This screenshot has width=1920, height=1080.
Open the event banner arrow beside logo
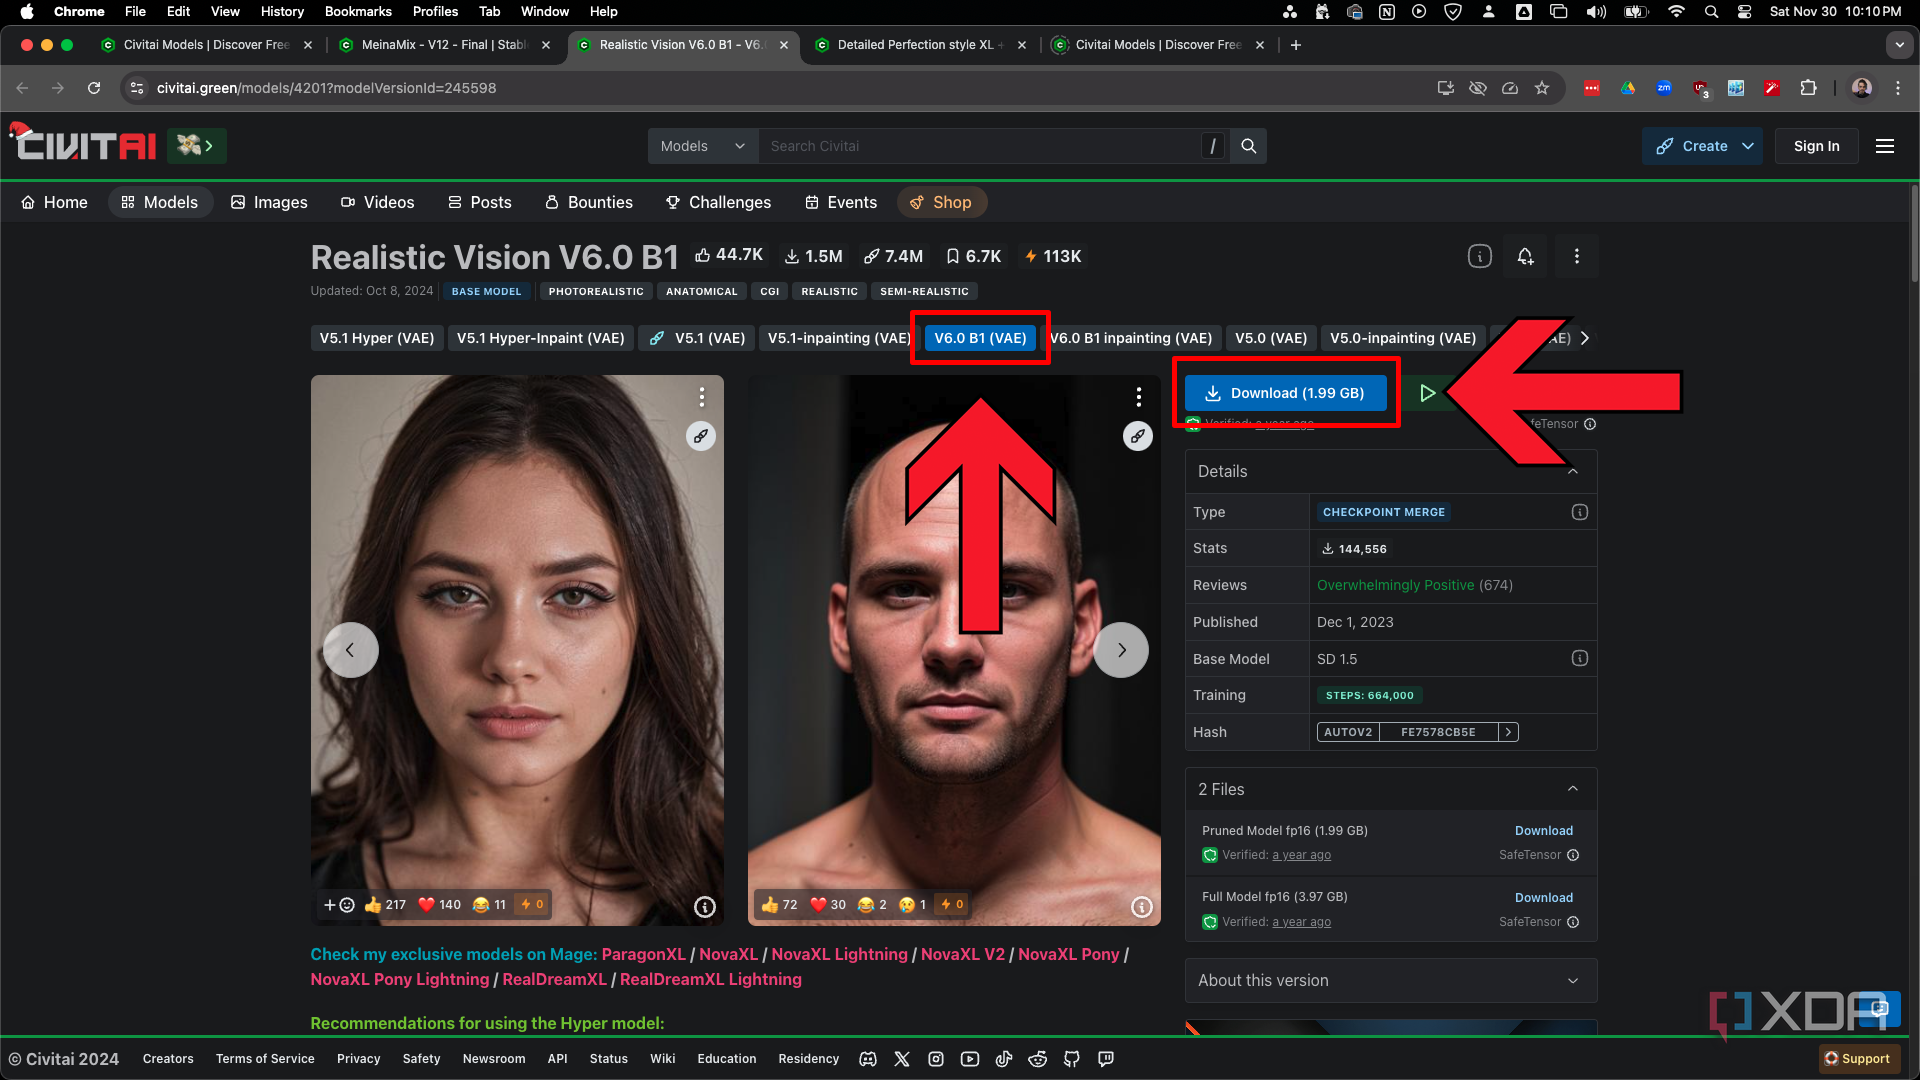(x=197, y=146)
